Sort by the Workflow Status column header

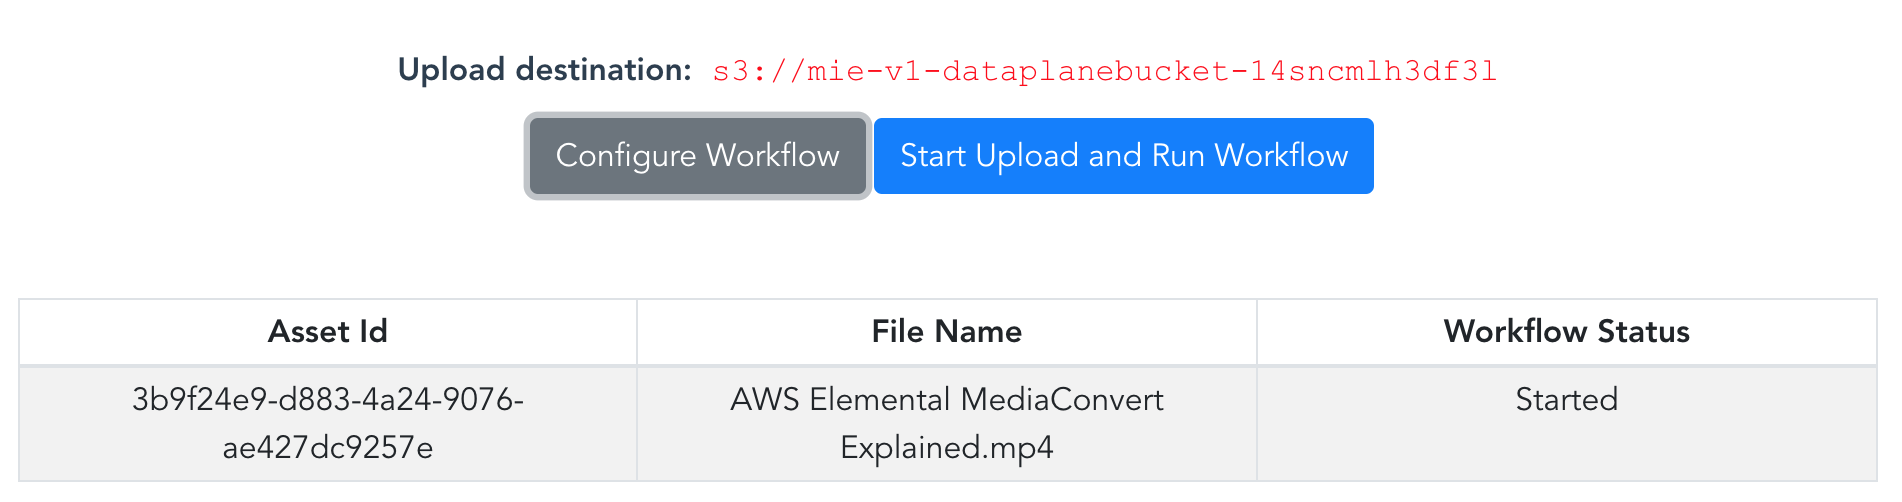[x=1567, y=332]
